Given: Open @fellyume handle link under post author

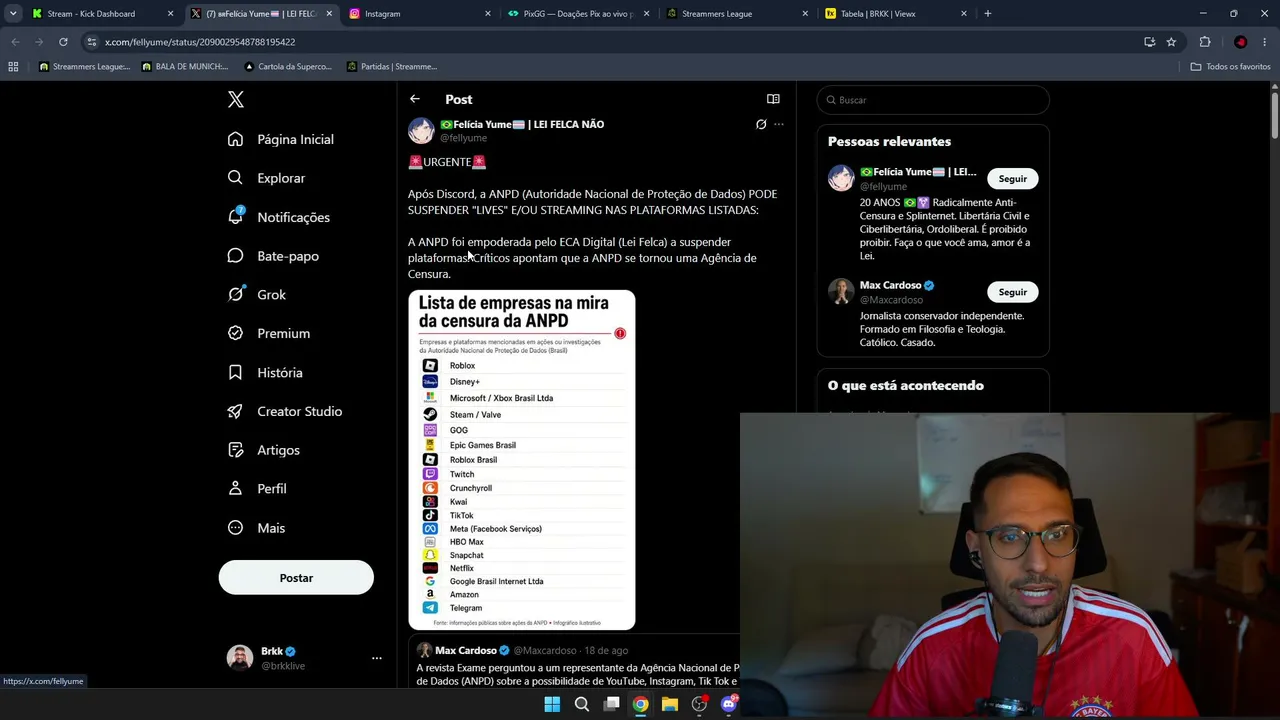Looking at the screenshot, I should pos(463,138).
